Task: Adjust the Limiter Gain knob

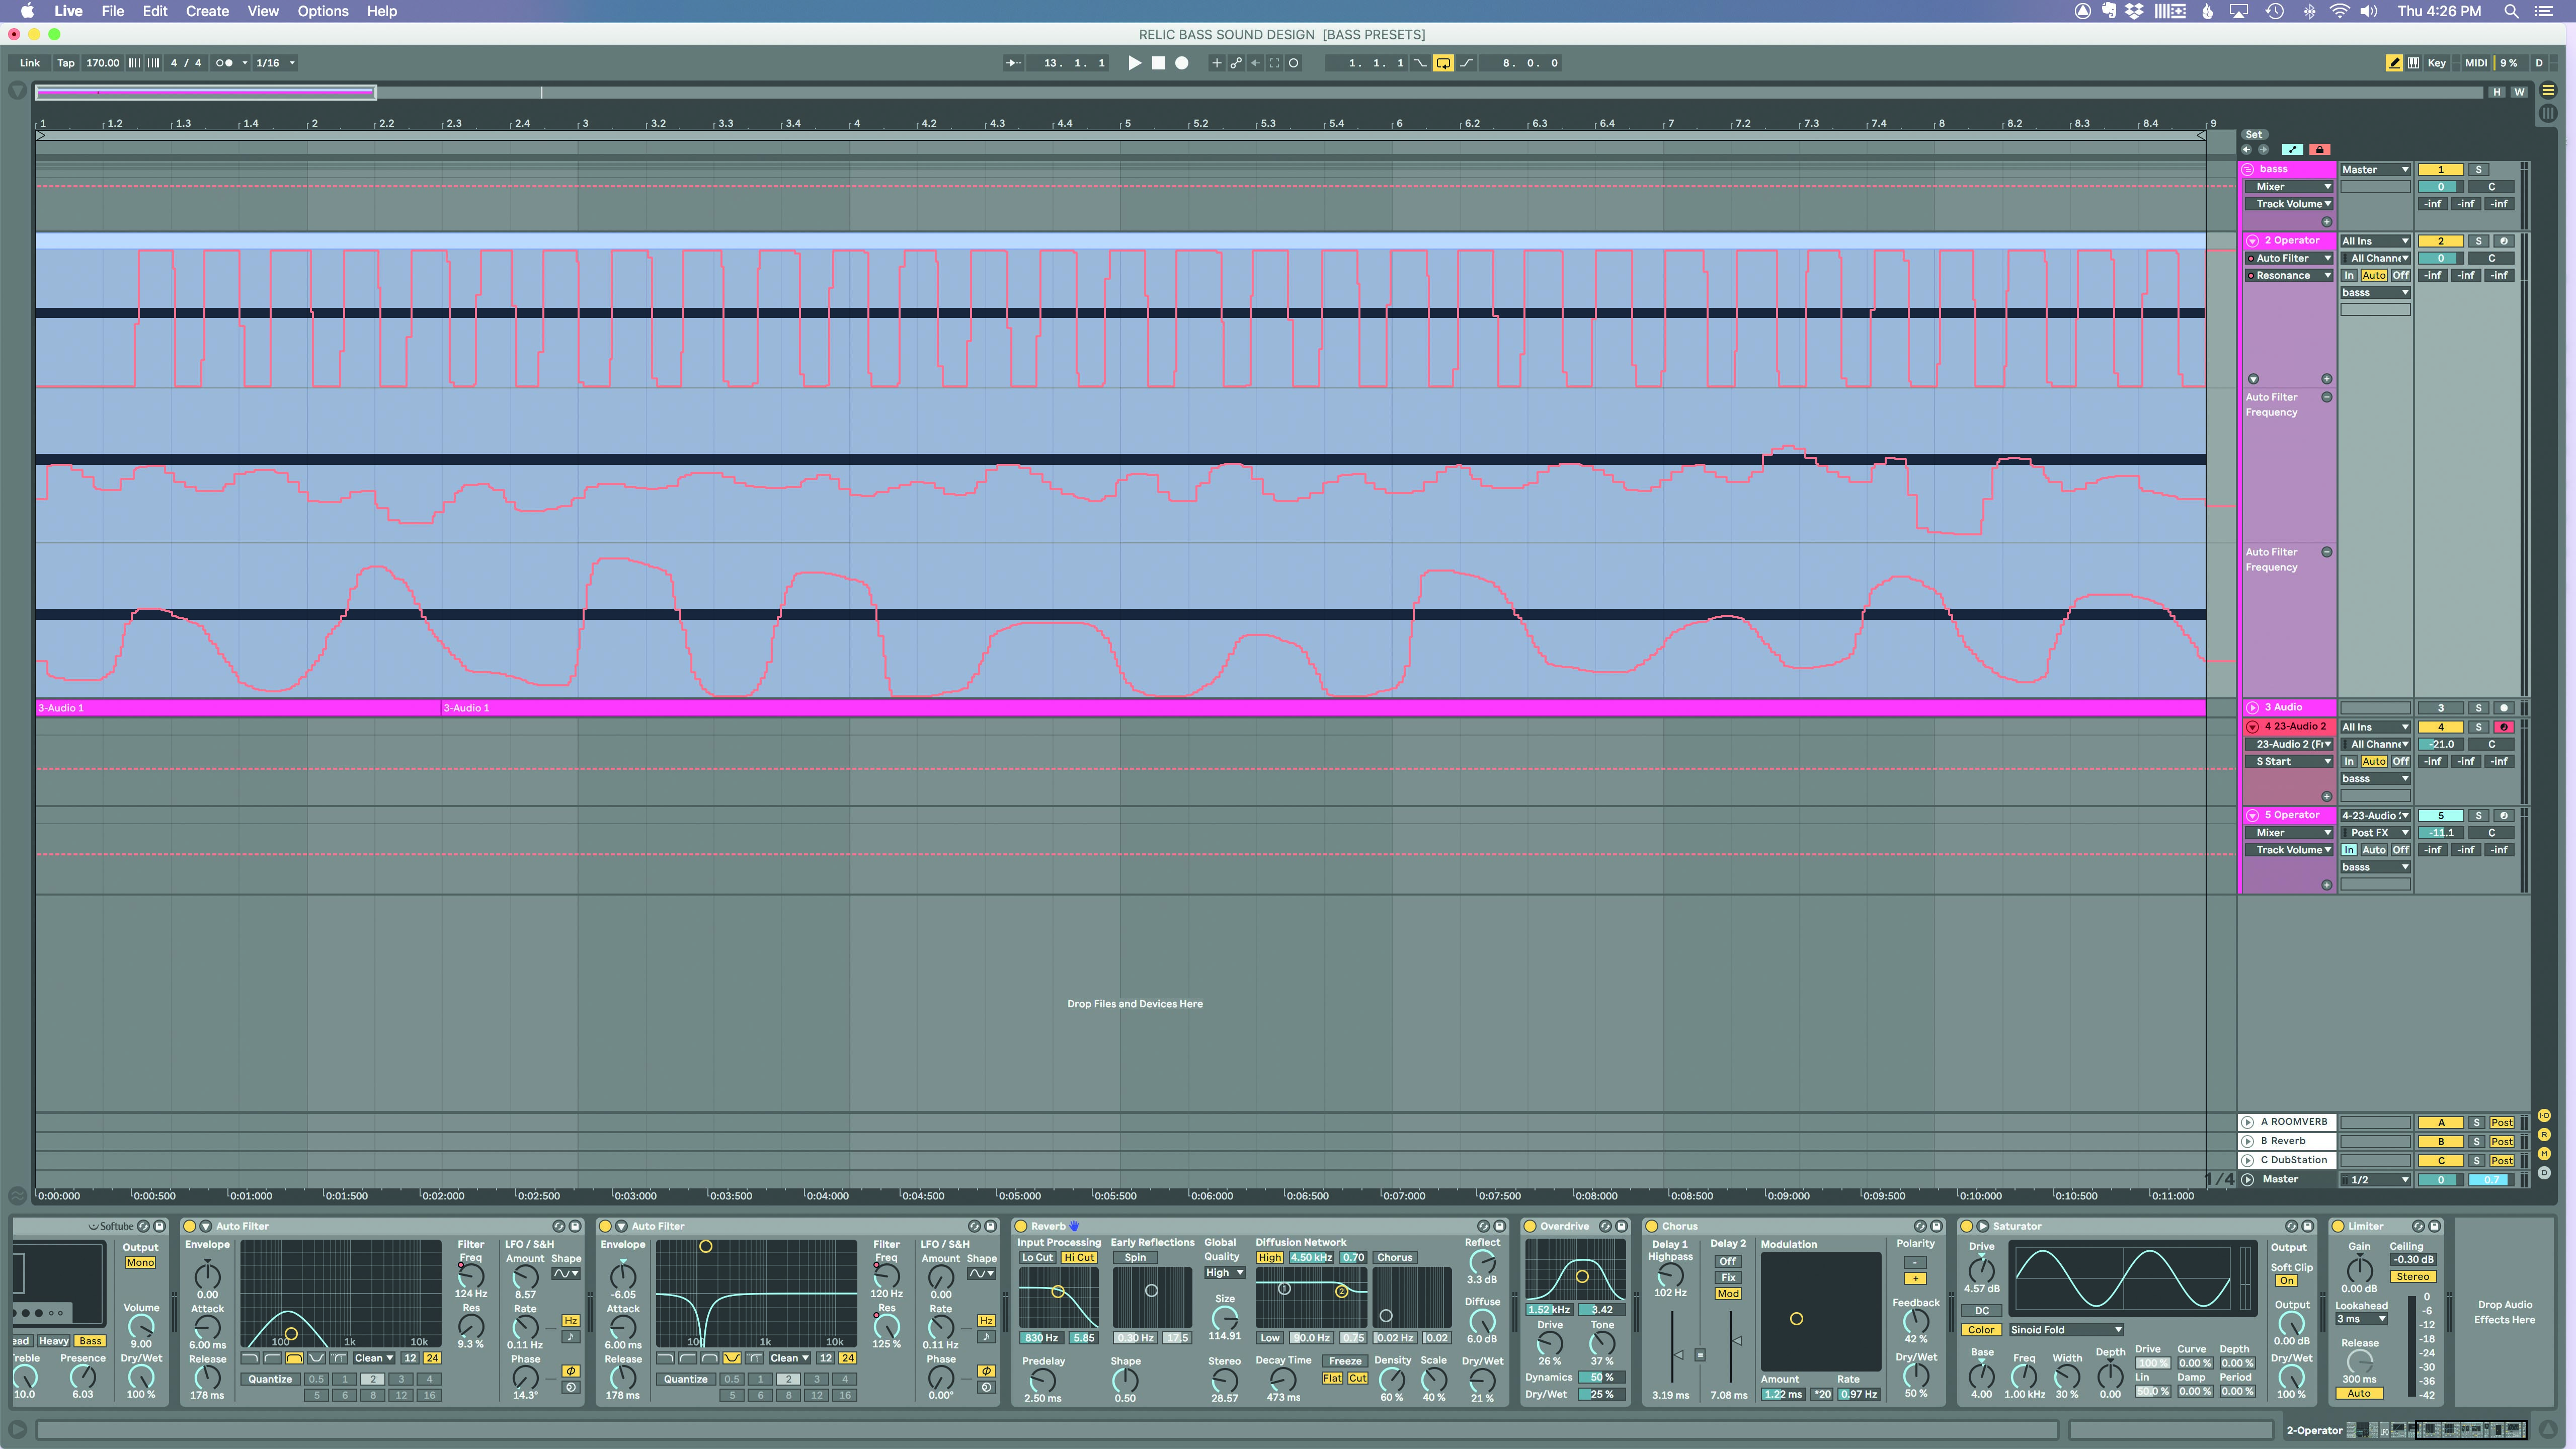Action: tap(2360, 1270)
